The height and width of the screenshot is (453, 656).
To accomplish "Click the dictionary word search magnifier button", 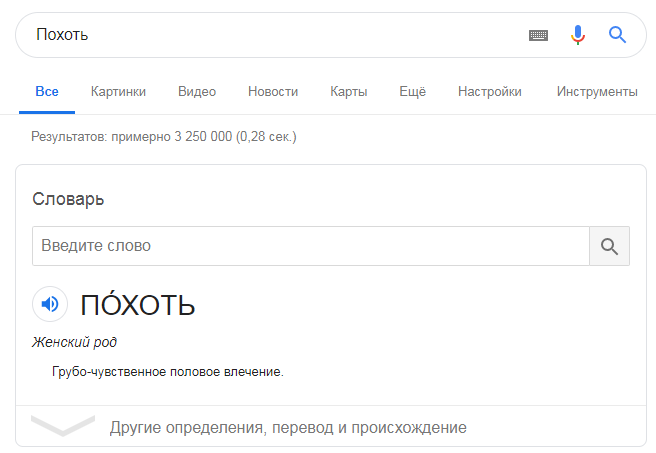I will [609, 246].
